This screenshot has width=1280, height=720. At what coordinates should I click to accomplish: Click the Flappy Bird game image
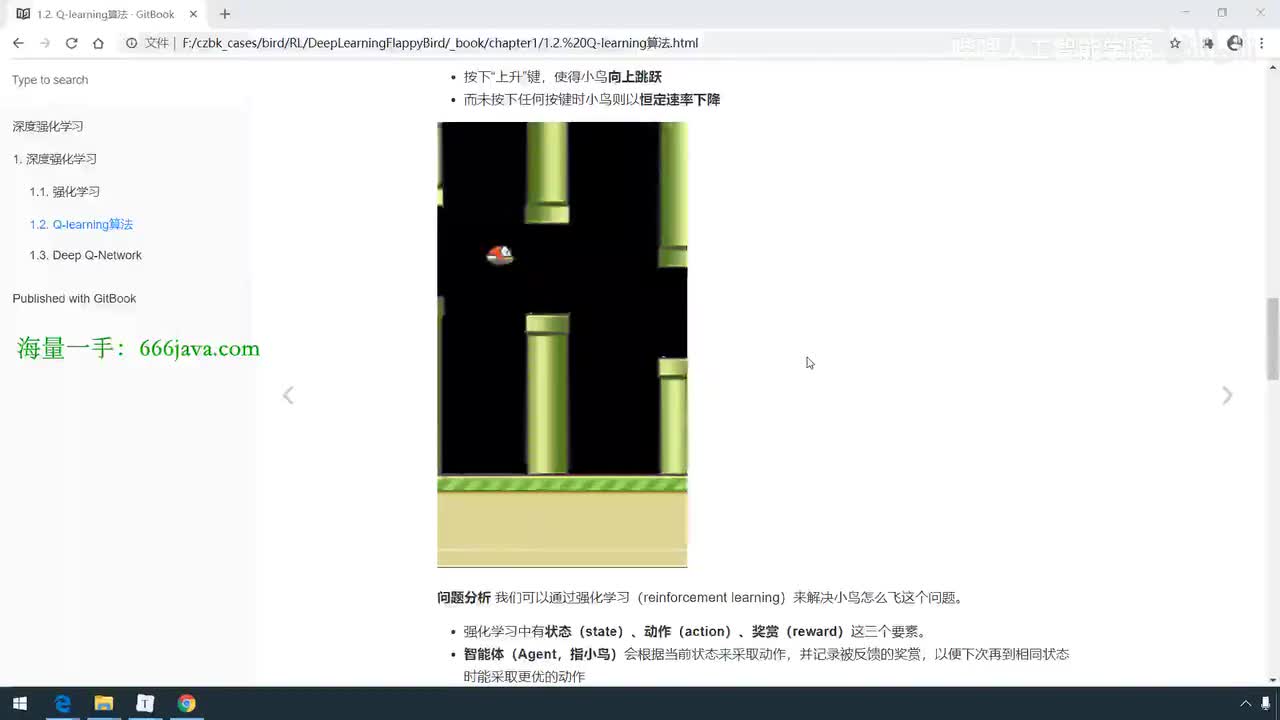[562, 344]
